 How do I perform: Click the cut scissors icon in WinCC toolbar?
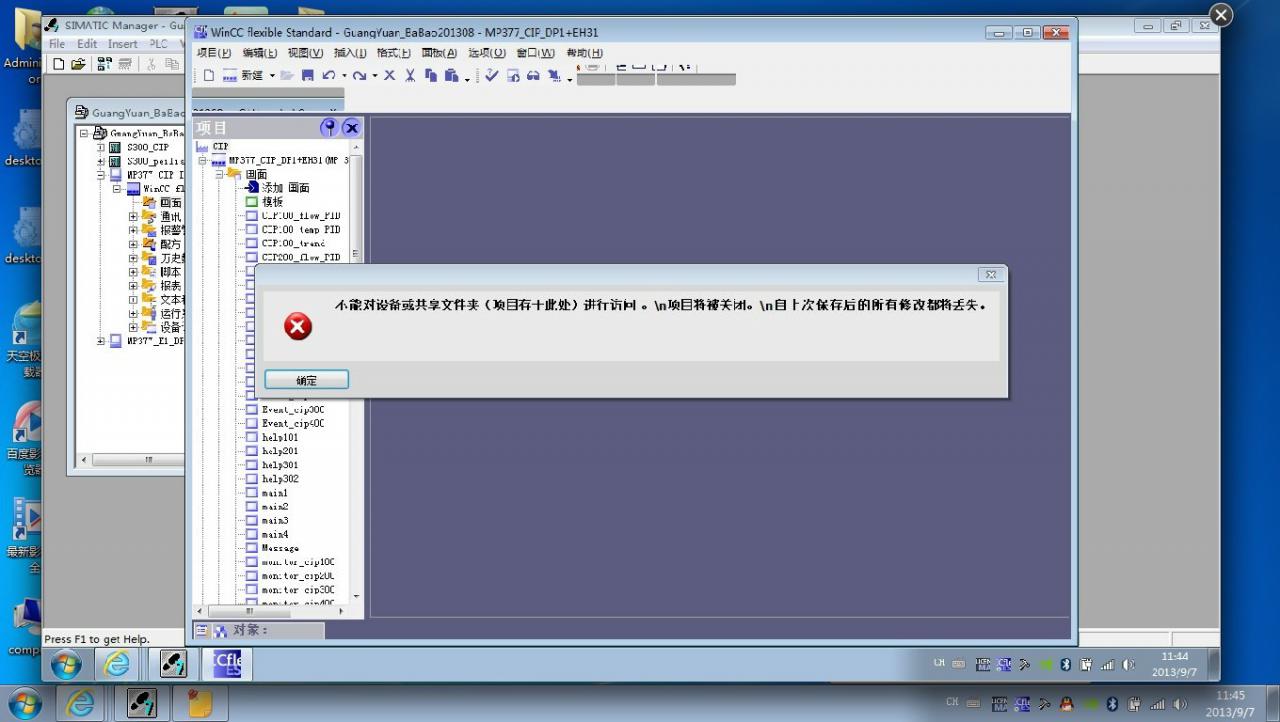(410, 76)
